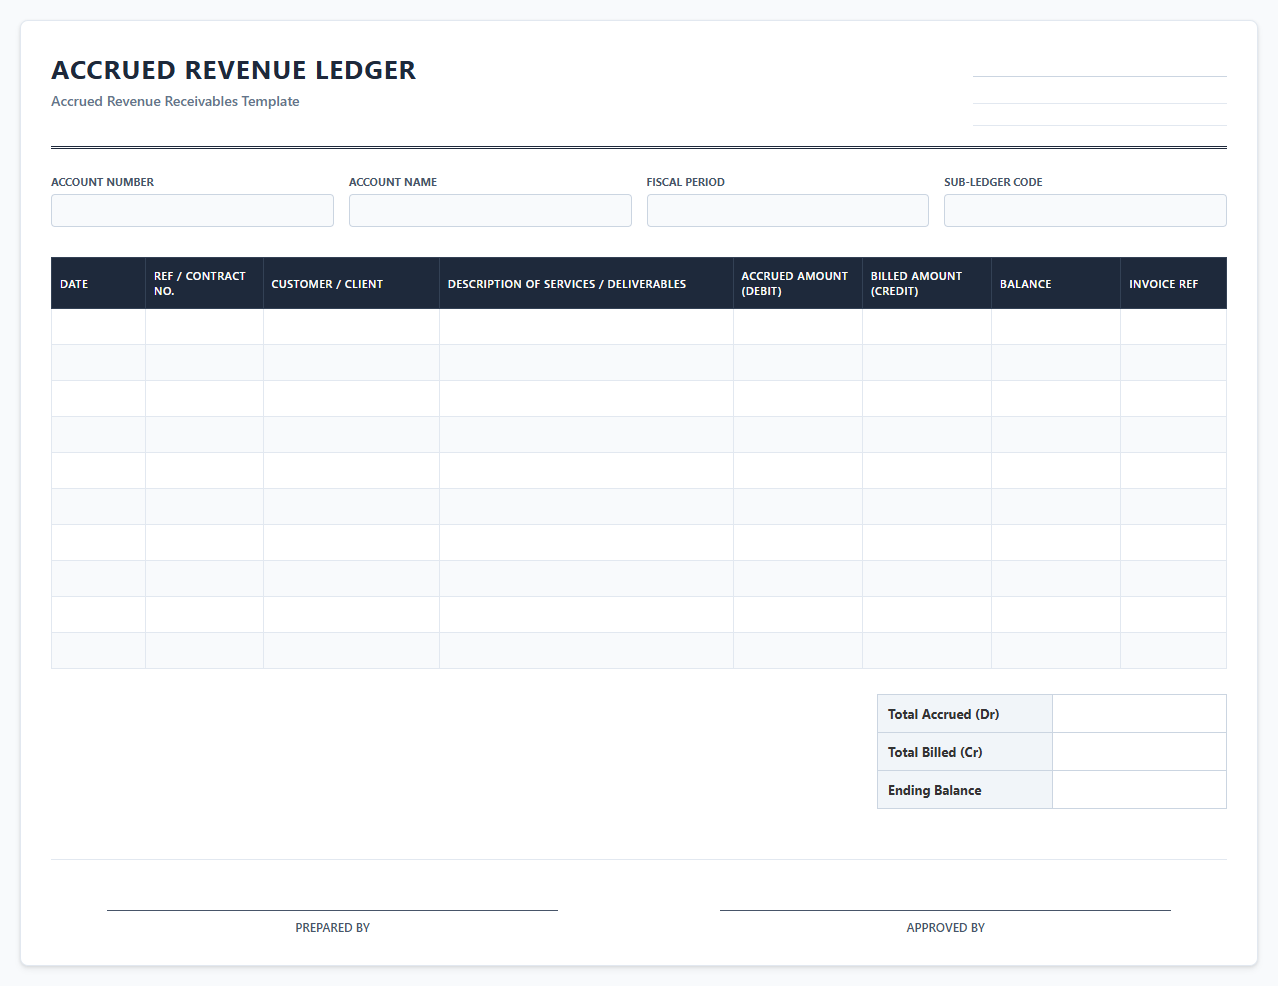Click the DATE column header

pyautogui.click(x=98, y=284)
